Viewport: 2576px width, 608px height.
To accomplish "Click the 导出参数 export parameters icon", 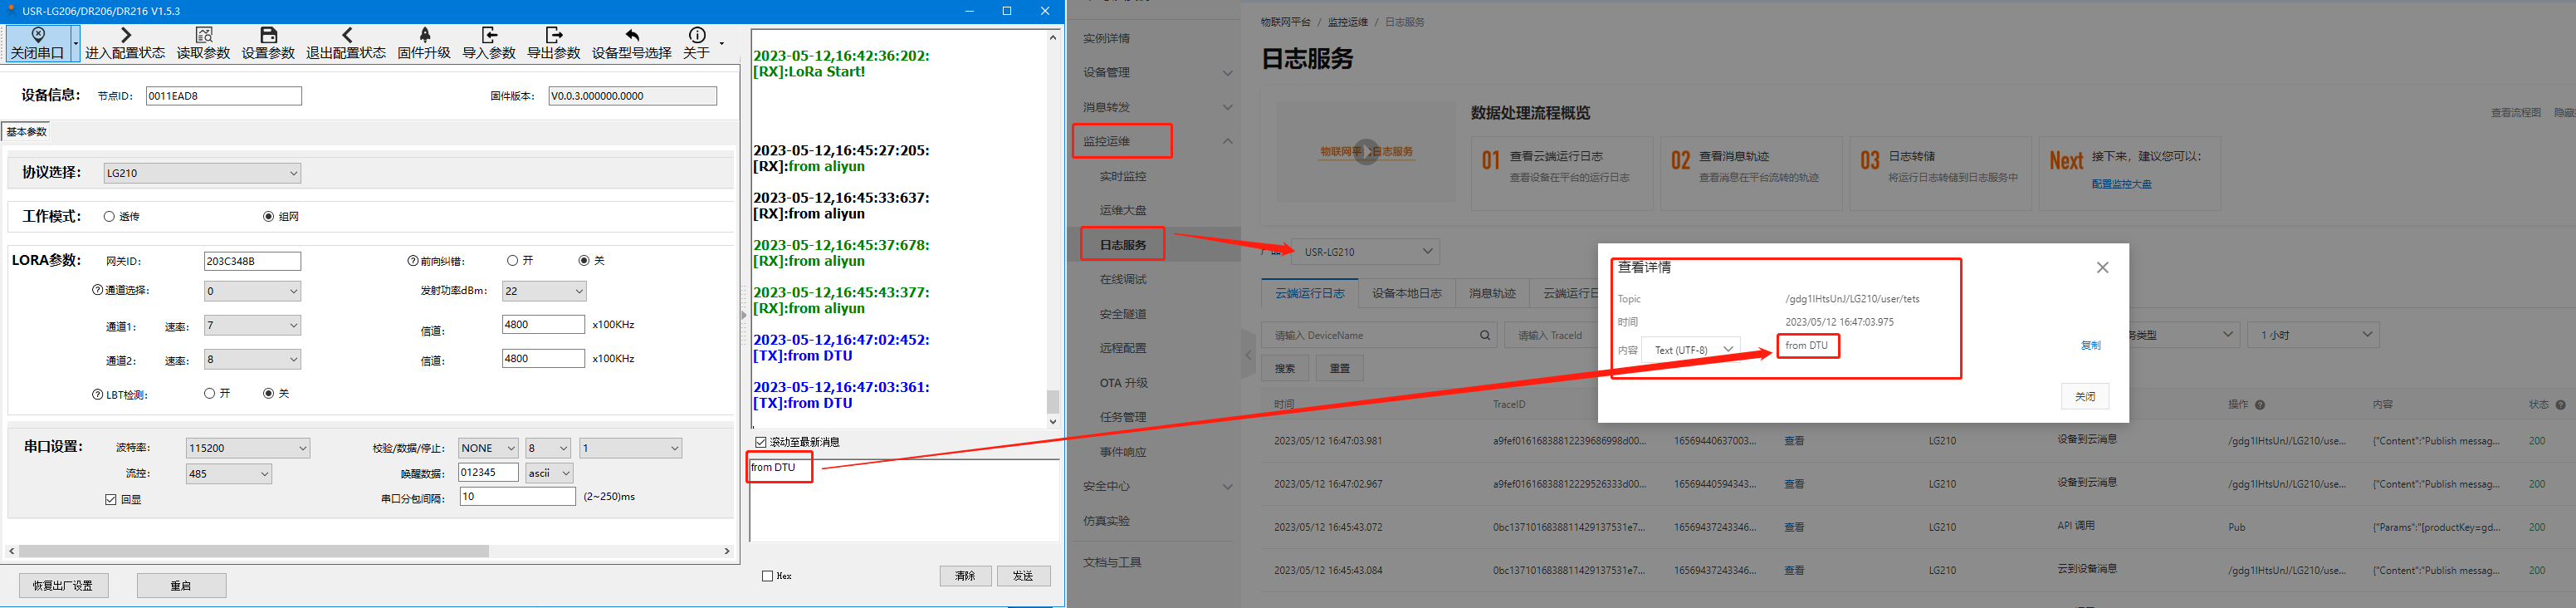I will pyautogui.click(x=554, y=35).
